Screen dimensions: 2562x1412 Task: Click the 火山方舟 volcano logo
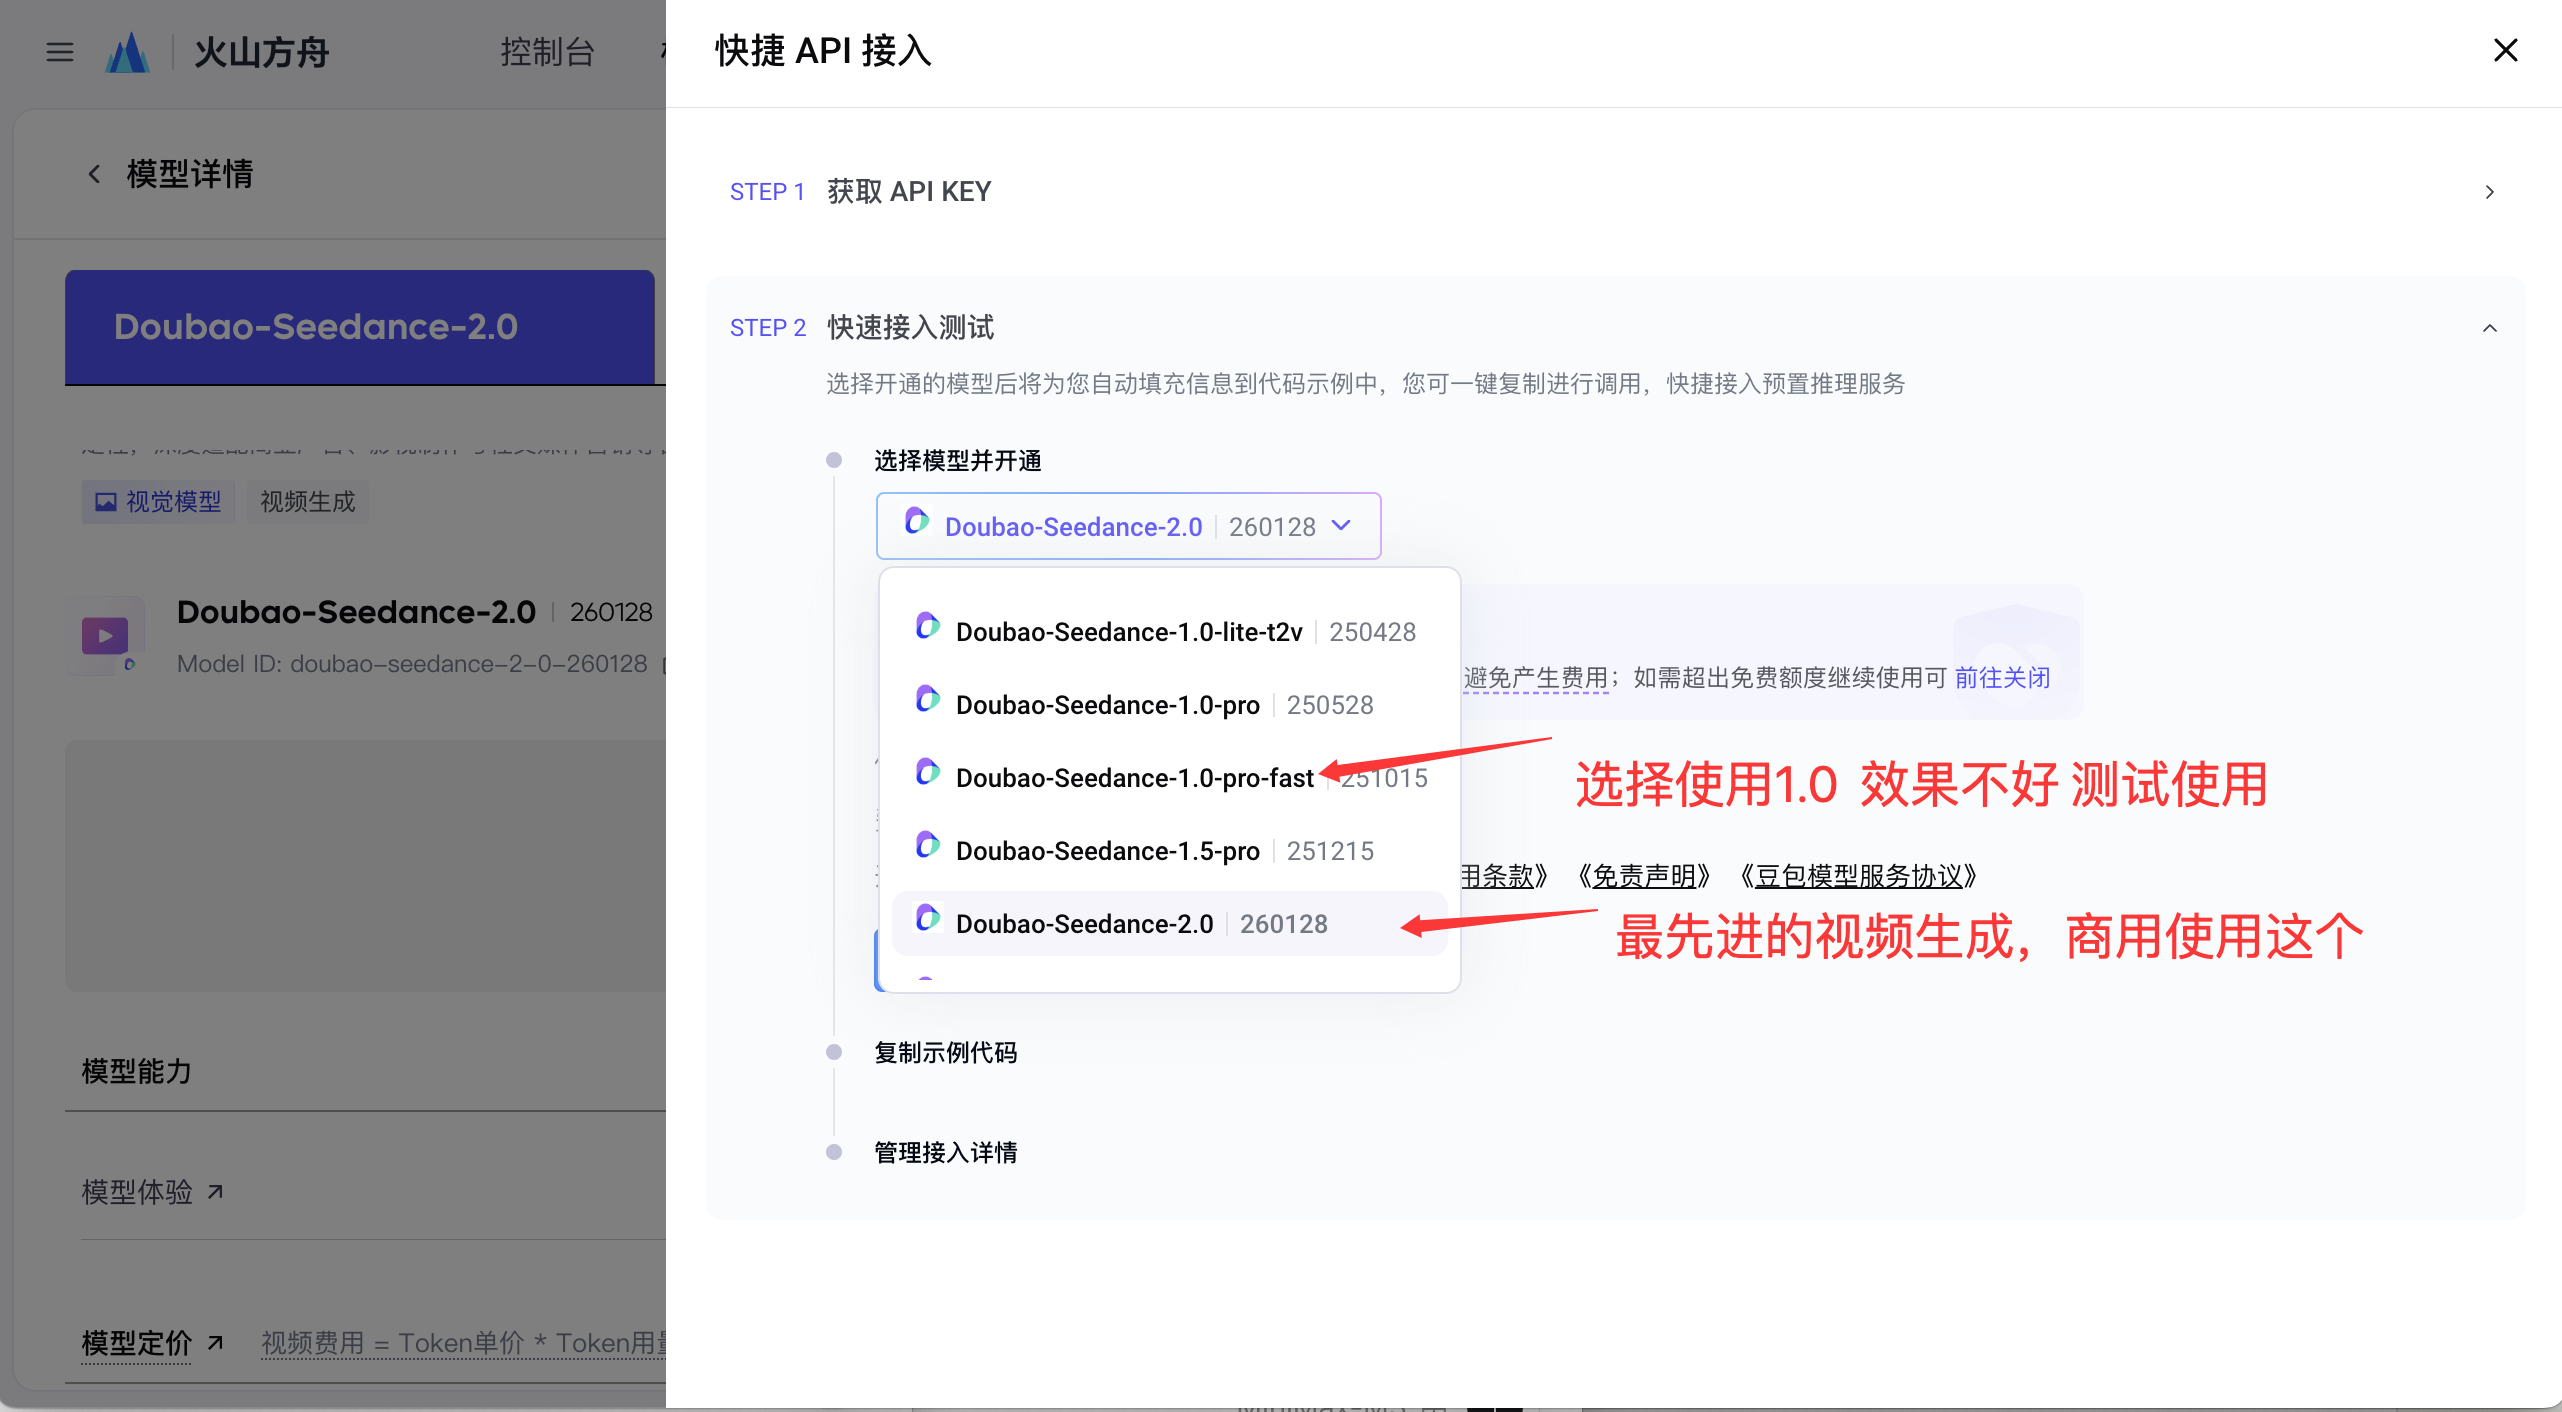click(x=128, y=52)
